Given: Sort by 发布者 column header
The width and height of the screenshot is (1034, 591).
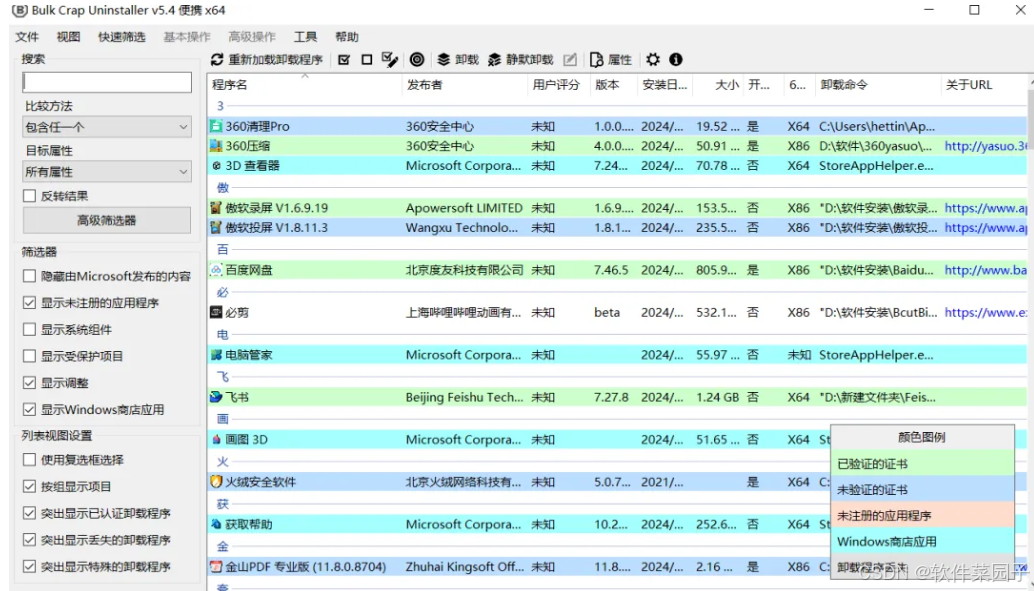Looking at the screenshot, I should tap(464, 84).
